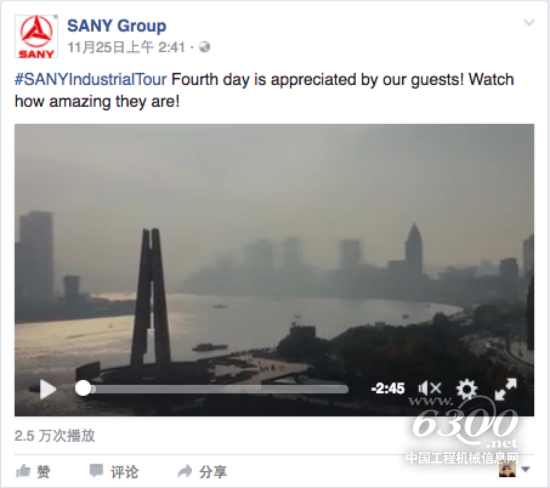550x488 pixels.
Task: Open the post options chevron
Action: pos(529,23)
